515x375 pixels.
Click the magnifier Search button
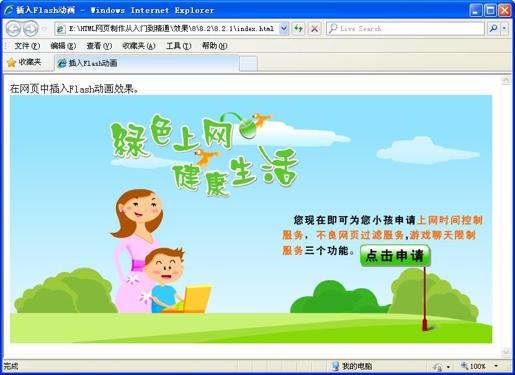coord(493,29)
